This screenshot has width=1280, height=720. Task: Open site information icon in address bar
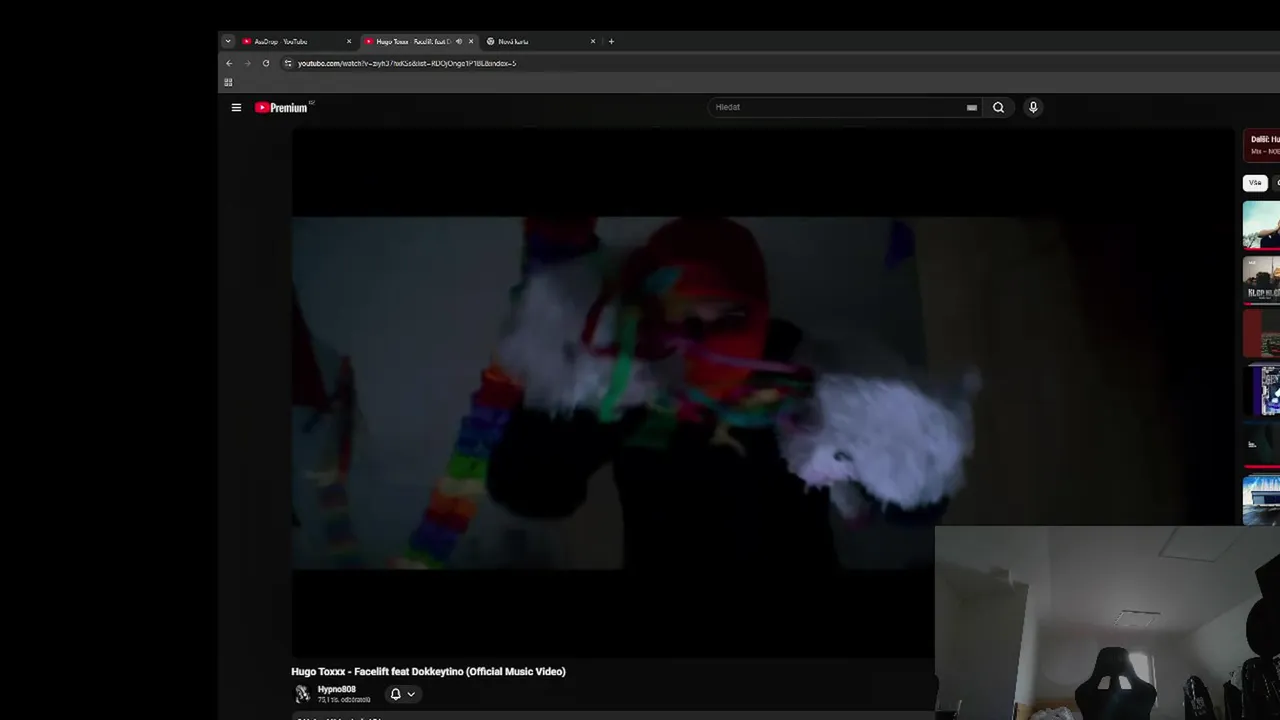tap(288, 63)
